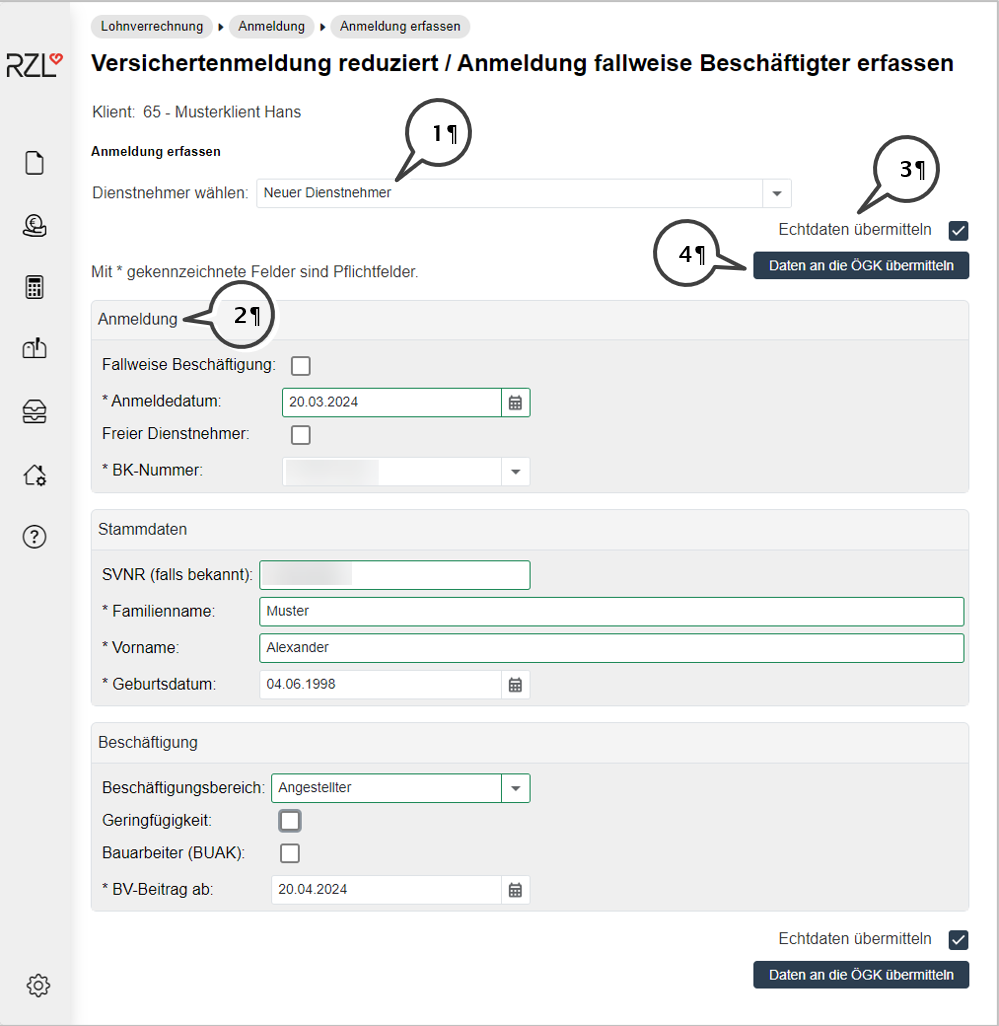Open the calendar picker for Anmeldedatum
This screenshot has height=1026, width=999.
[515, 402]
